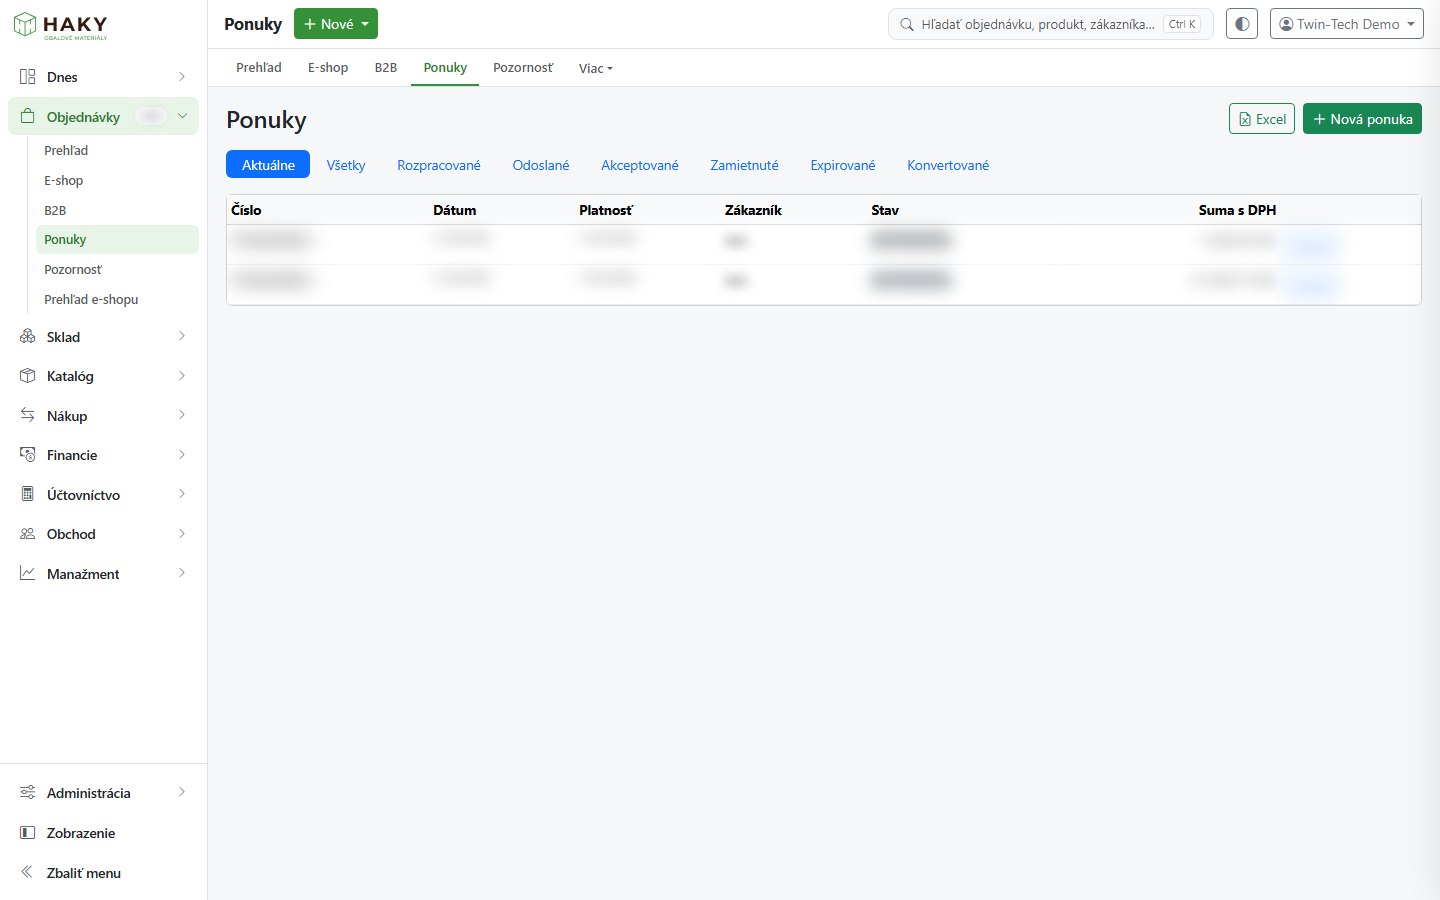The width and height of the screenshot is (1440, 900).
Task: Click the Katalóg box icon
Action: [x=28, y=376]
